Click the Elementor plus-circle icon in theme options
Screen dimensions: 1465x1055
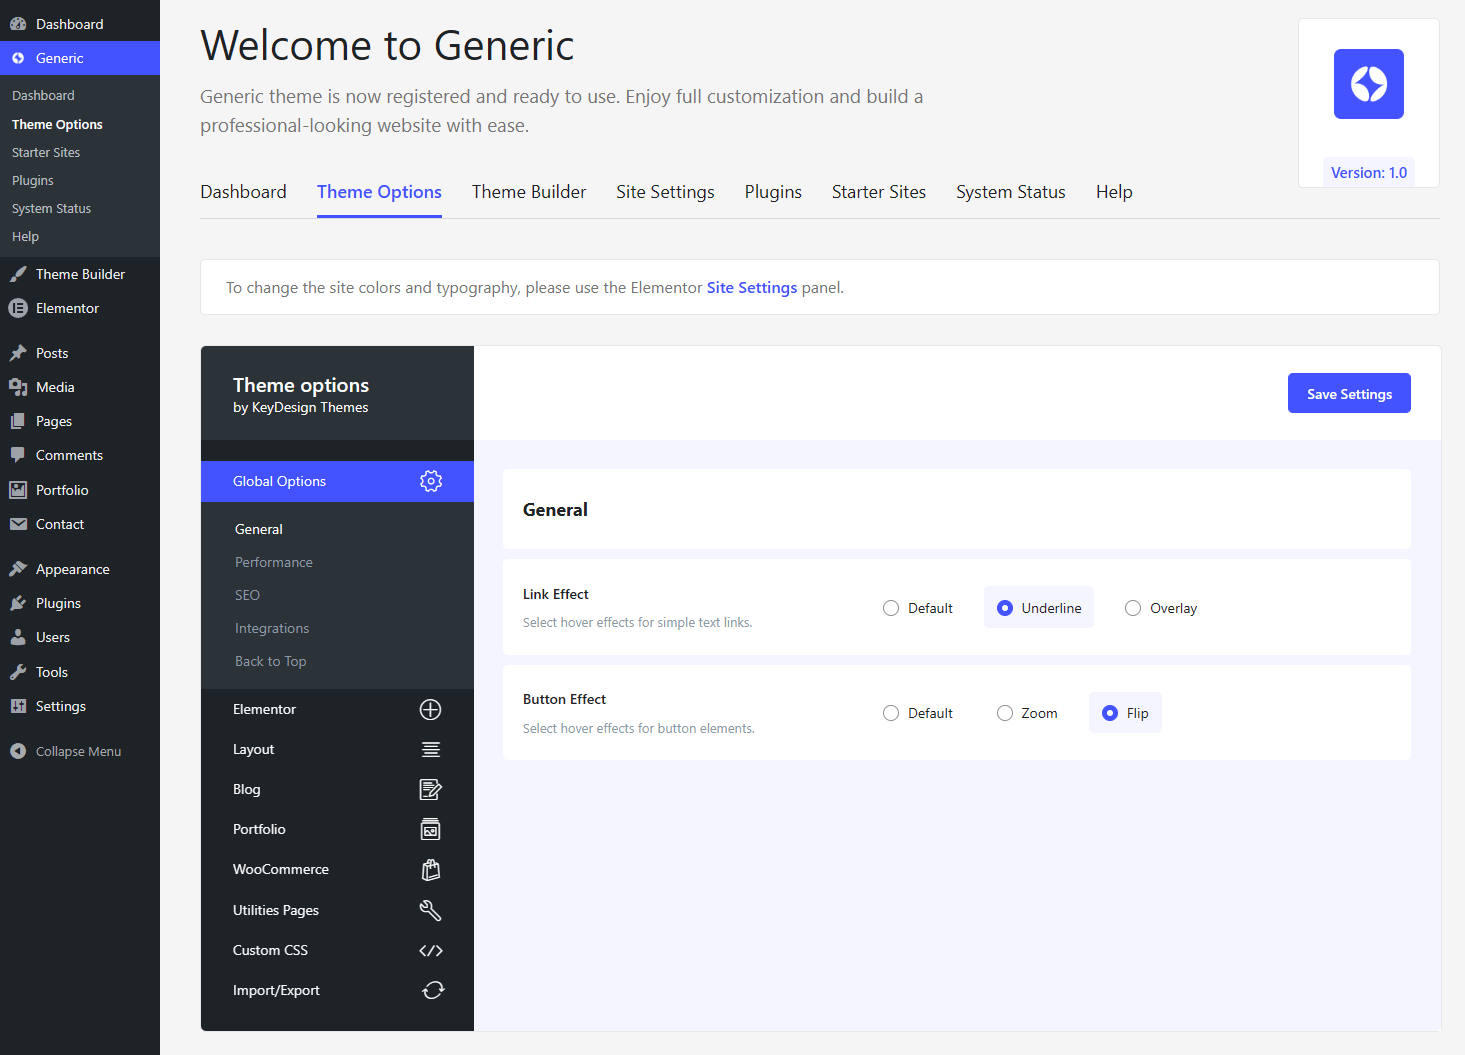[x=431, y=709]
